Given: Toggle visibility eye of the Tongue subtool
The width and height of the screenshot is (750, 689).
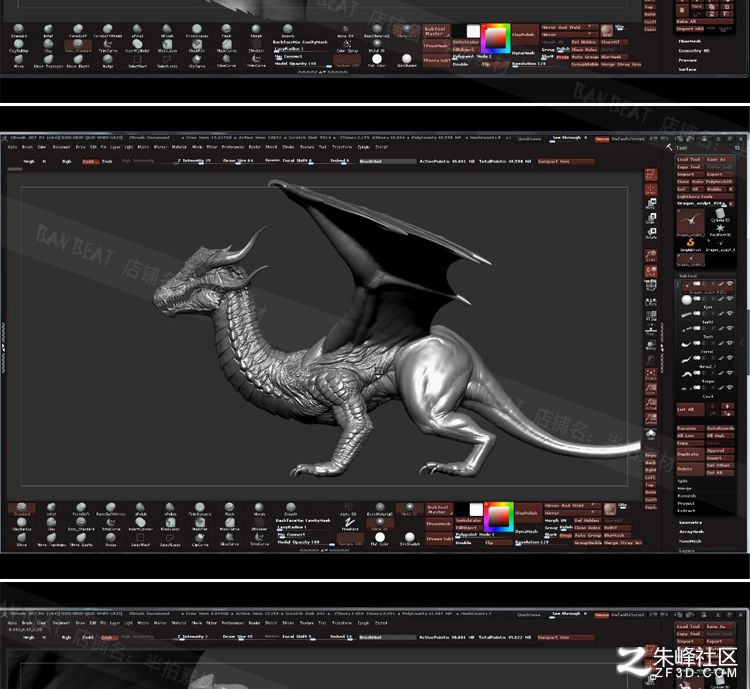Looking at the screenshot, I should [x=729, y=373].
